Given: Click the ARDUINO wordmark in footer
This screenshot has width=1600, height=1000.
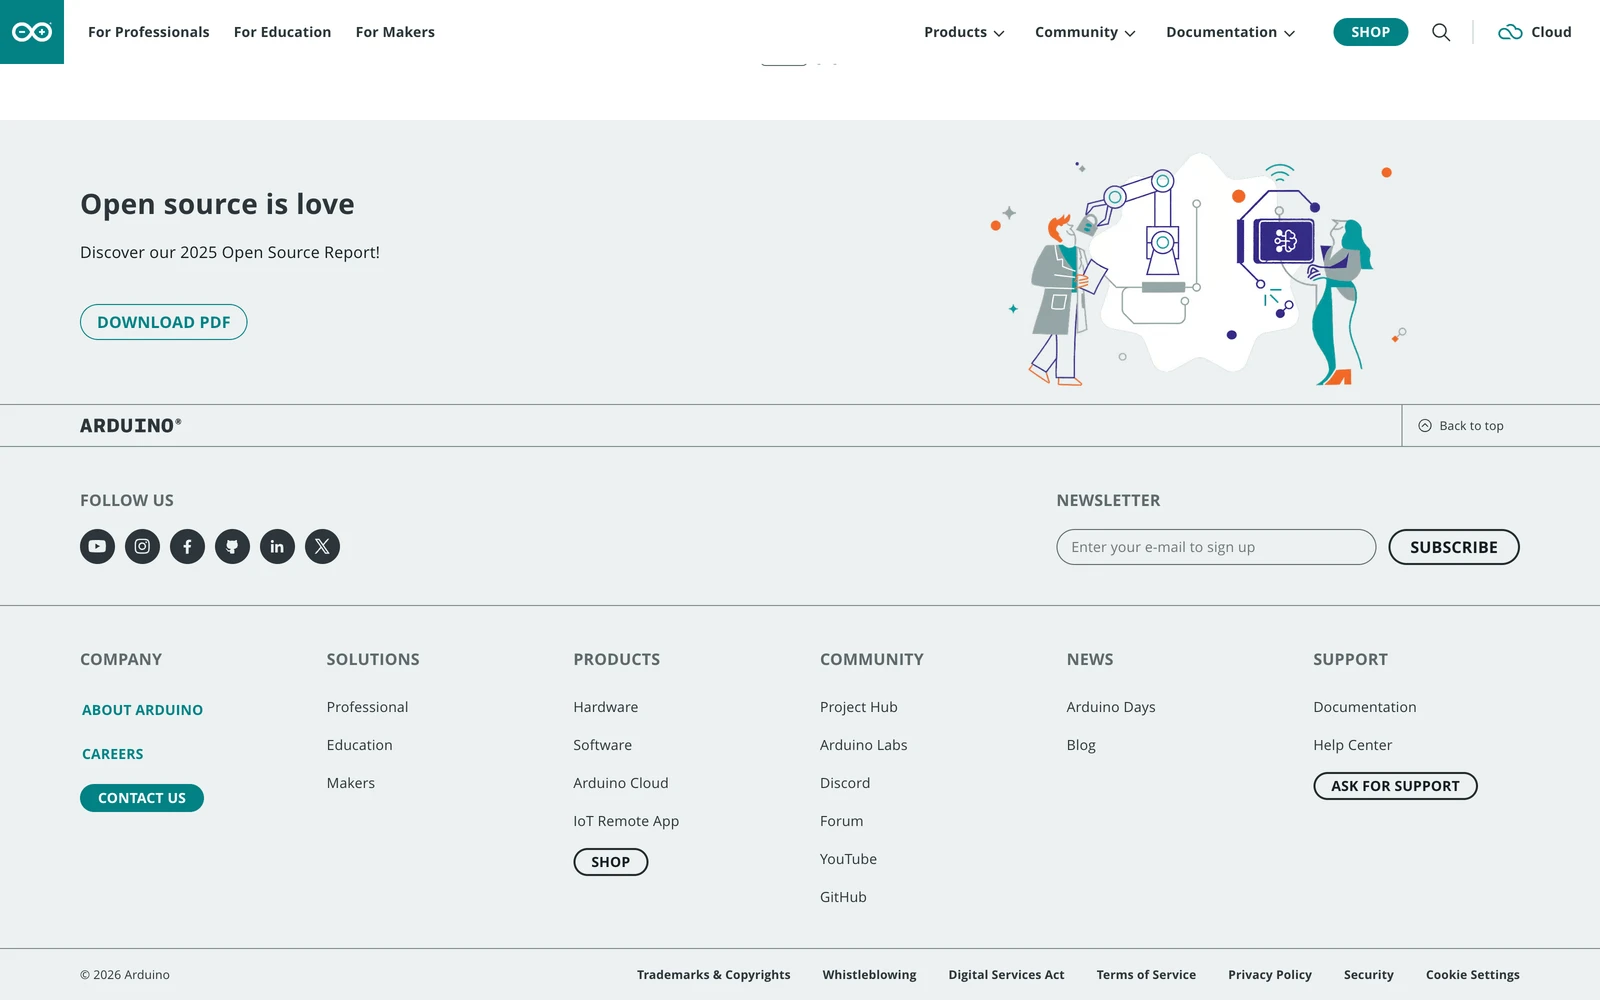Looking at the screenshot, I should click(x=131, y=426).
